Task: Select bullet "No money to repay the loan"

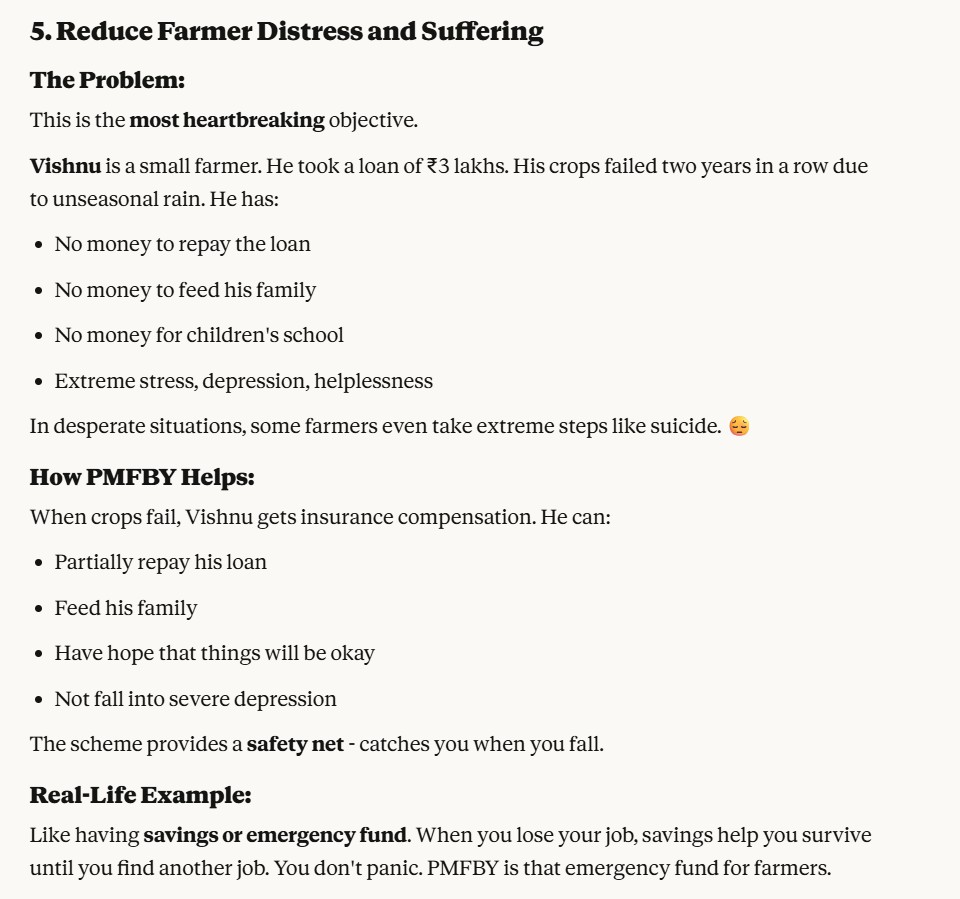Action: coord(182,244)
